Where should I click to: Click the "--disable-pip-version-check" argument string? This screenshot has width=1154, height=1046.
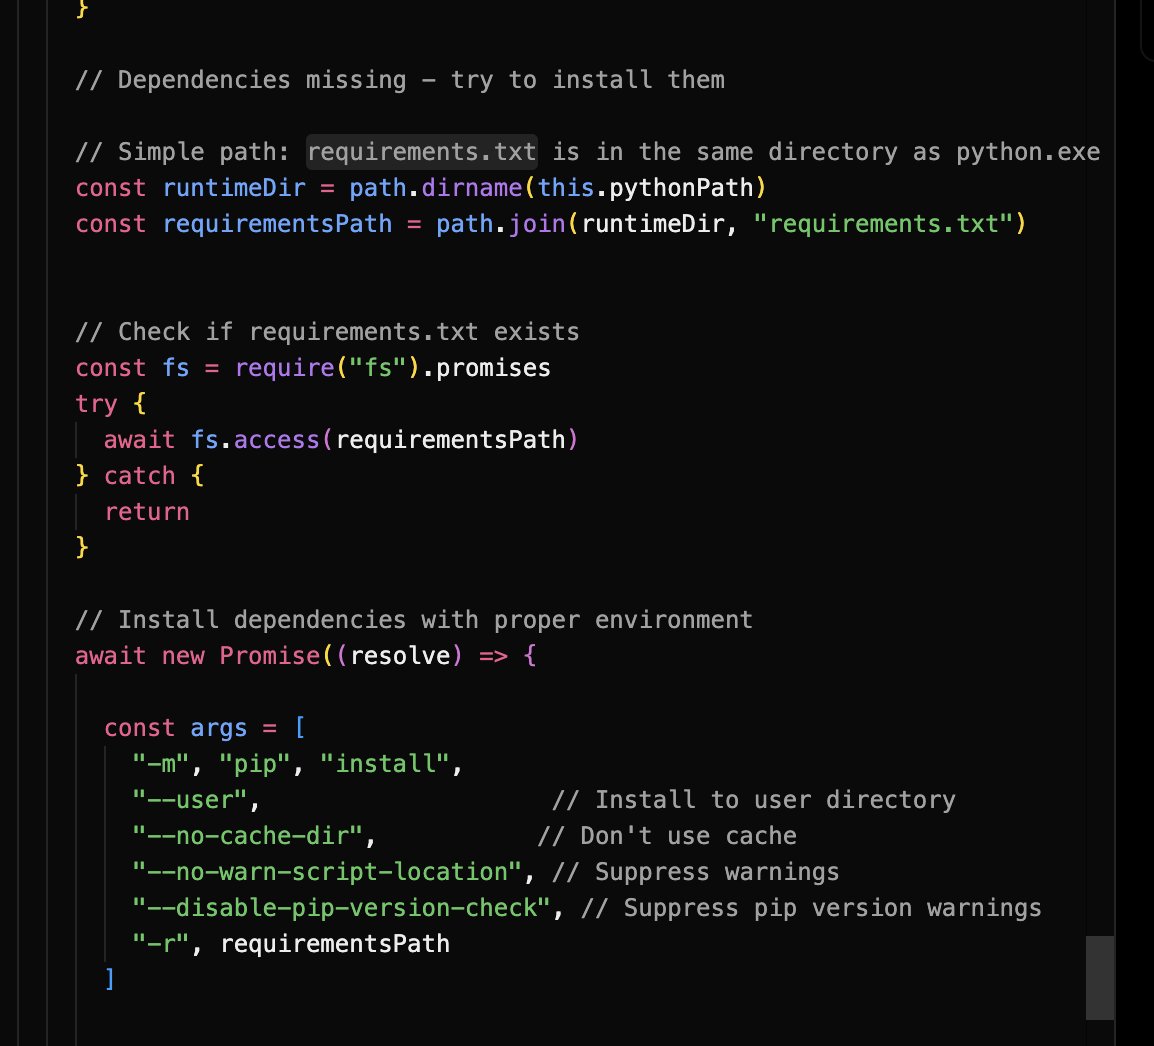pyautogui.click(x=341, y=908)
